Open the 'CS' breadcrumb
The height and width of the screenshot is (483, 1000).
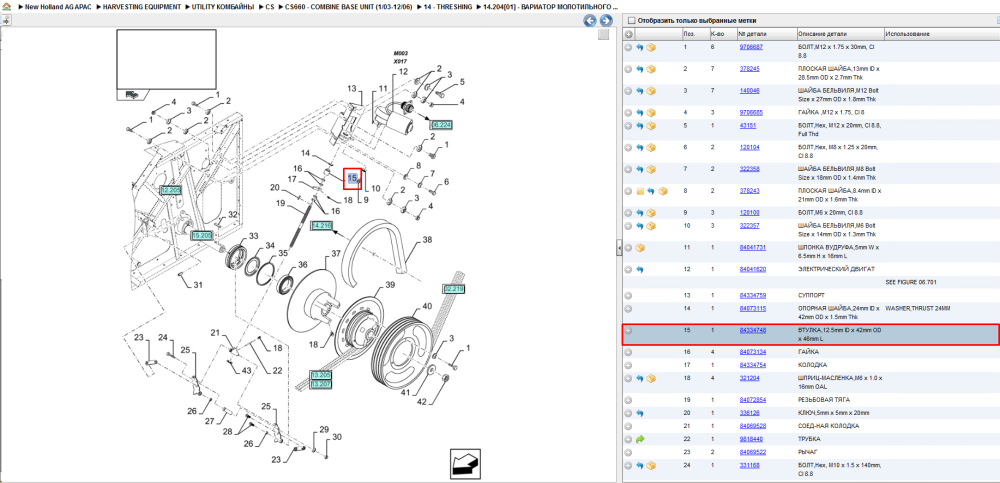tap(270, 6)
